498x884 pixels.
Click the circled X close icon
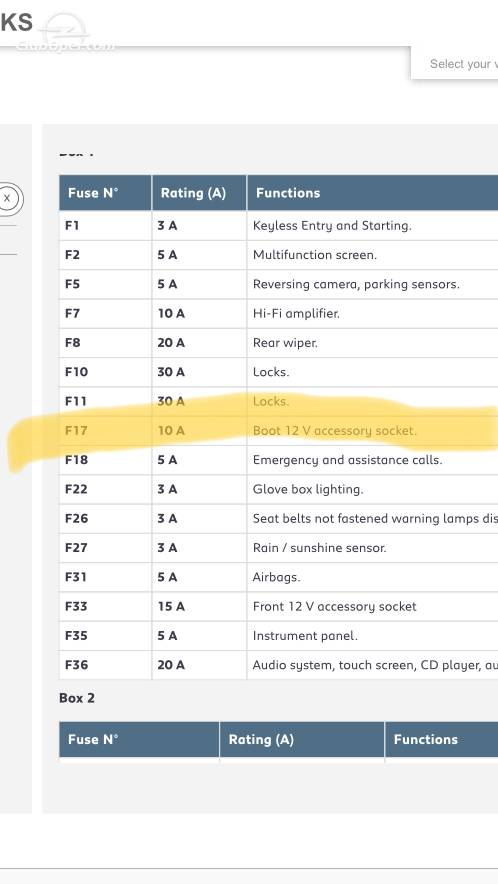point(7,198)
